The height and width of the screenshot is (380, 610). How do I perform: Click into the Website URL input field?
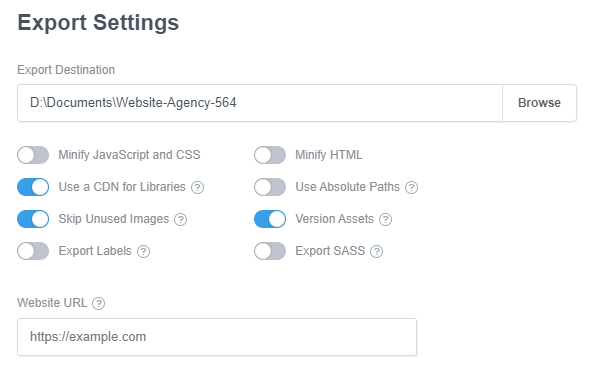pyautogui.click(x=217, y=337)
